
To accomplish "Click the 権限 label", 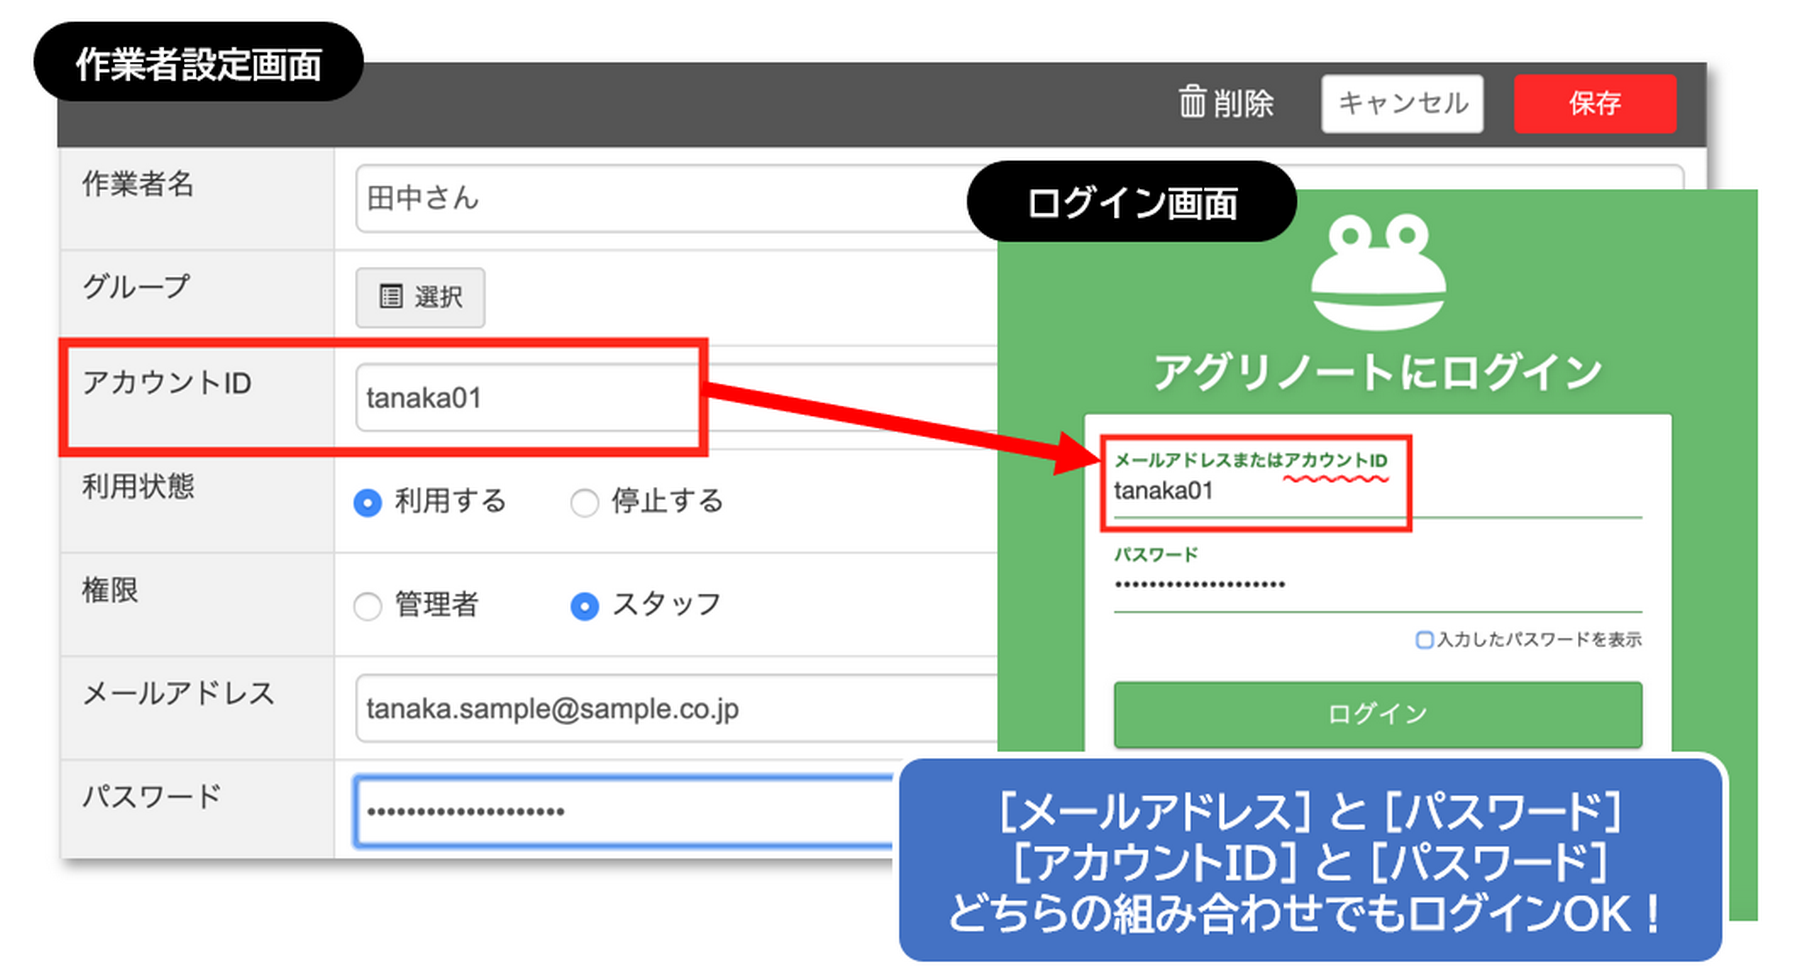I will [x=110, y=590].
